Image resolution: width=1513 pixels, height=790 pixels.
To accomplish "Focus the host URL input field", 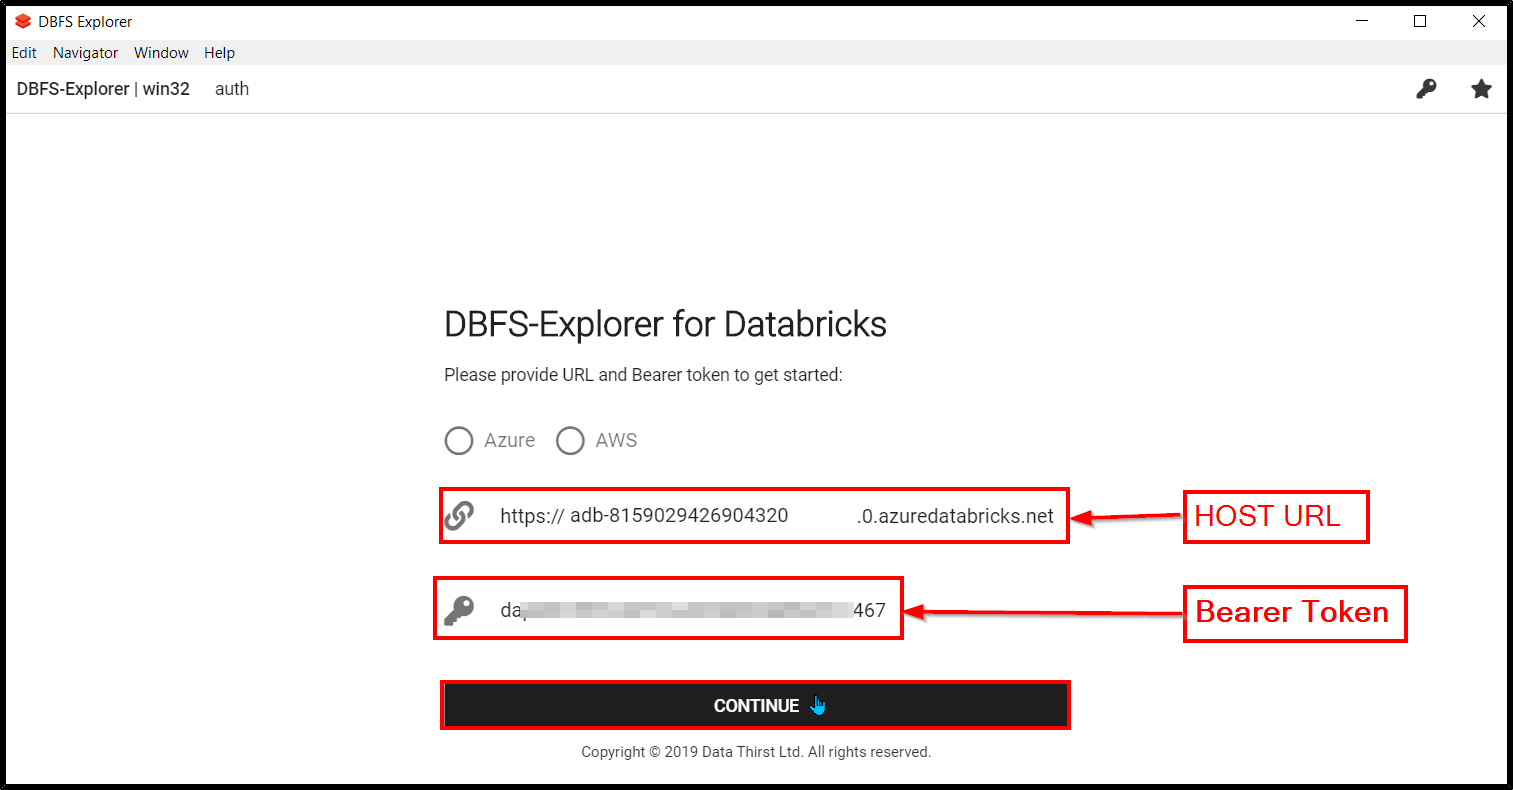I will tap(777, 516).
